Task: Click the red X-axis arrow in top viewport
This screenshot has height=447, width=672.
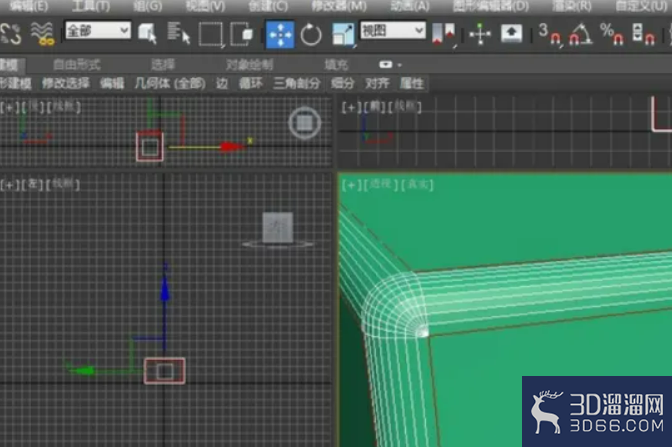Action: point(233,147)
